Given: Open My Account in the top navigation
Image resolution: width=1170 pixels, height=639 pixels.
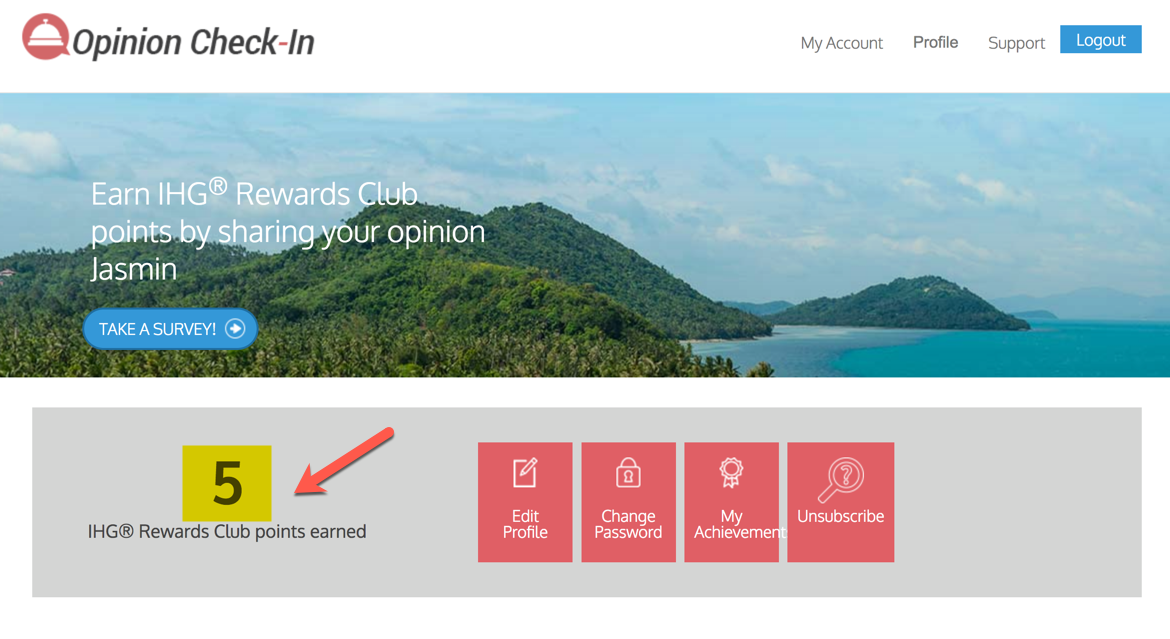Looking at the screenshot, I should tap(842, 43).
